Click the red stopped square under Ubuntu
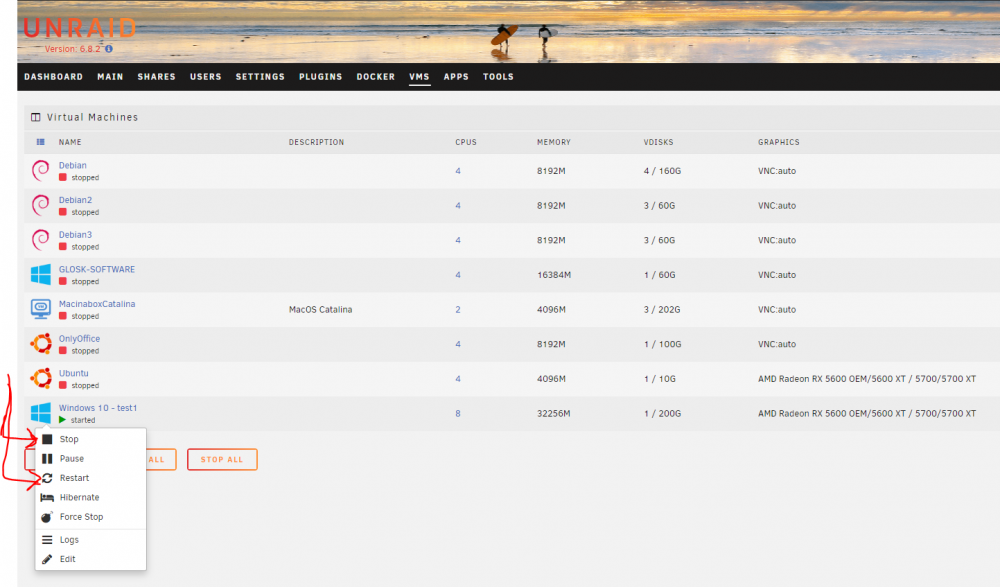Viewport: 1000px width, 587px height. tap(62, 385)
